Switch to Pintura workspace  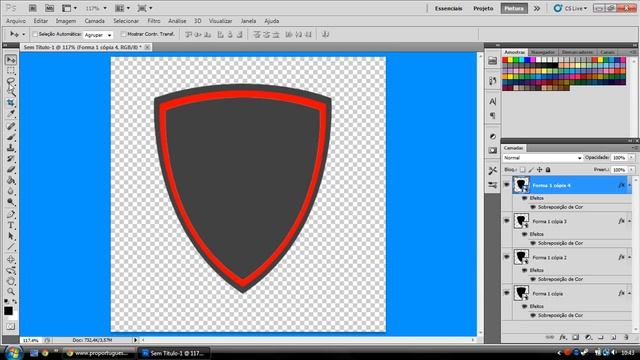[x=514, y=8]
